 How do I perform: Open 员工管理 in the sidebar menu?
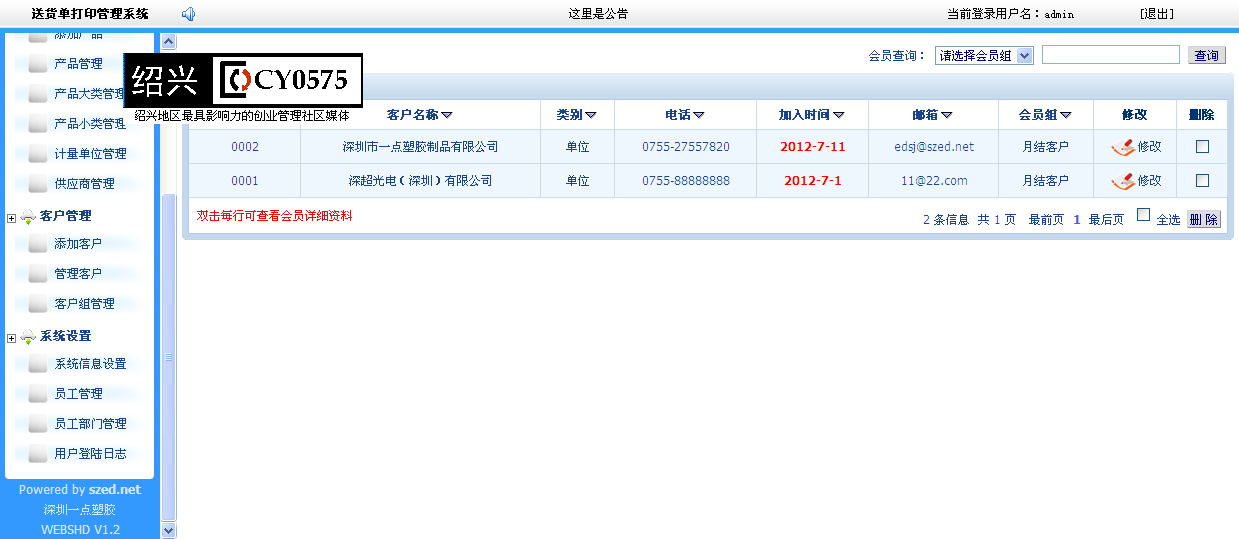[x=78, y=394]
